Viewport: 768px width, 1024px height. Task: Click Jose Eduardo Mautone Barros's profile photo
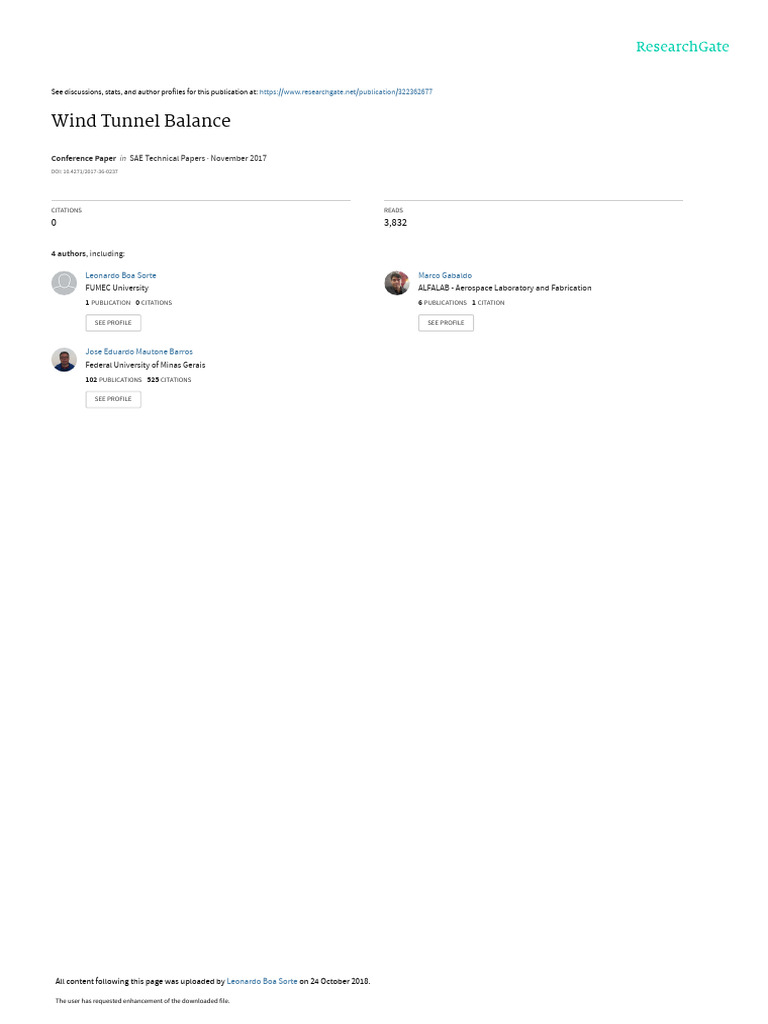coord(64,359)
